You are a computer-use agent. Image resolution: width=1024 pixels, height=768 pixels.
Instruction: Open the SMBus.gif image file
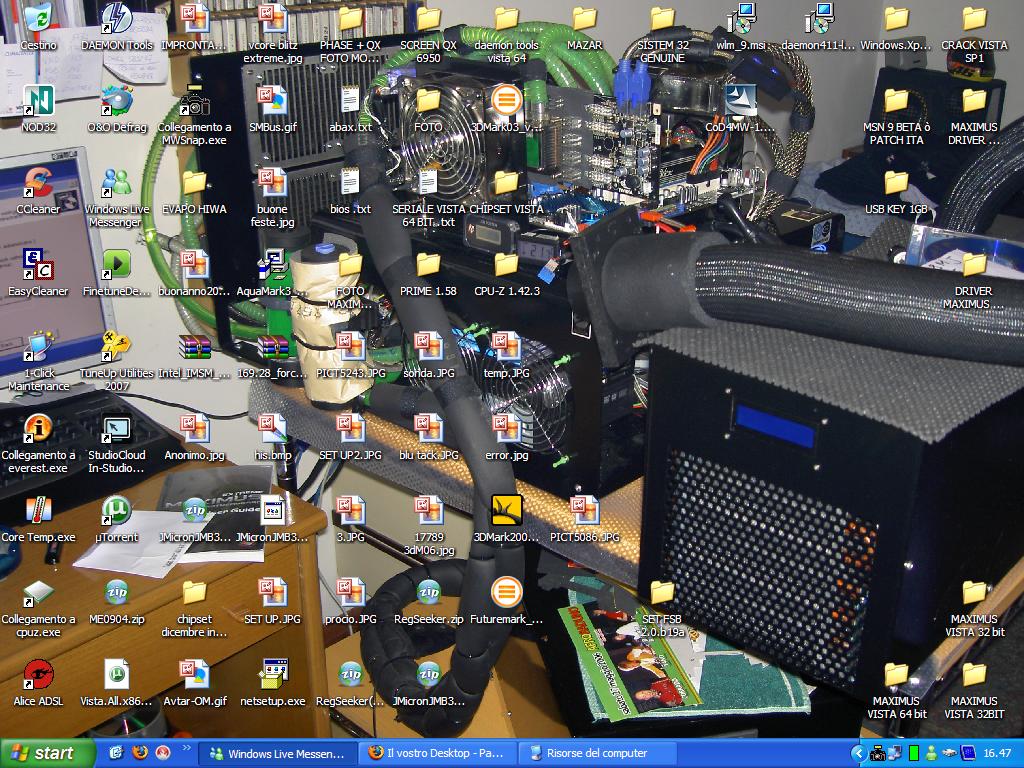[272, 100]
